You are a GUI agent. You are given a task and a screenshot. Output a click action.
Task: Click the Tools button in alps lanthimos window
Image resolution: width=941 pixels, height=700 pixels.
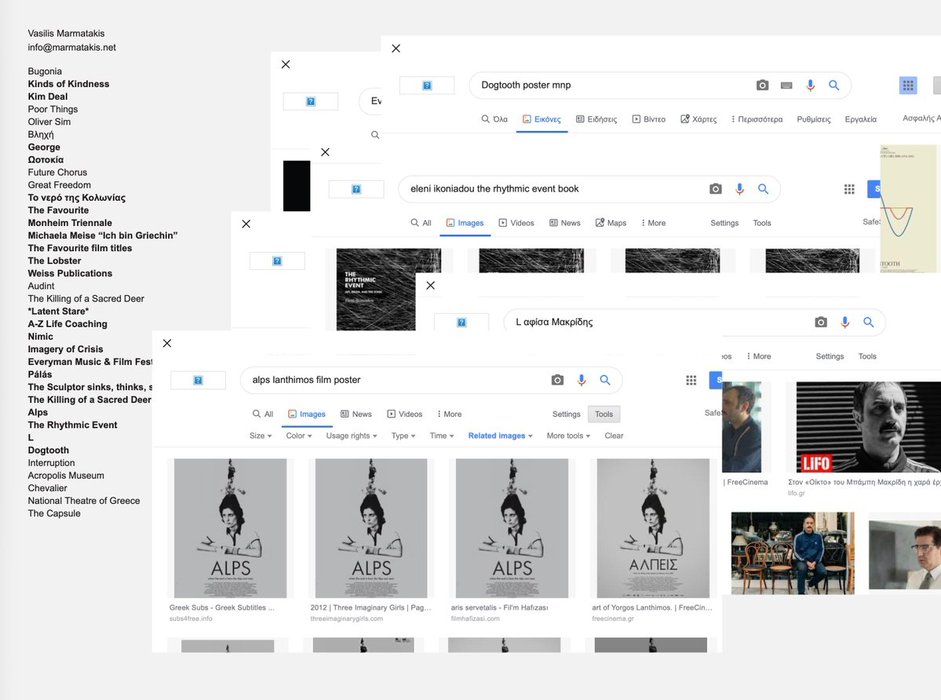click(604, 414)
